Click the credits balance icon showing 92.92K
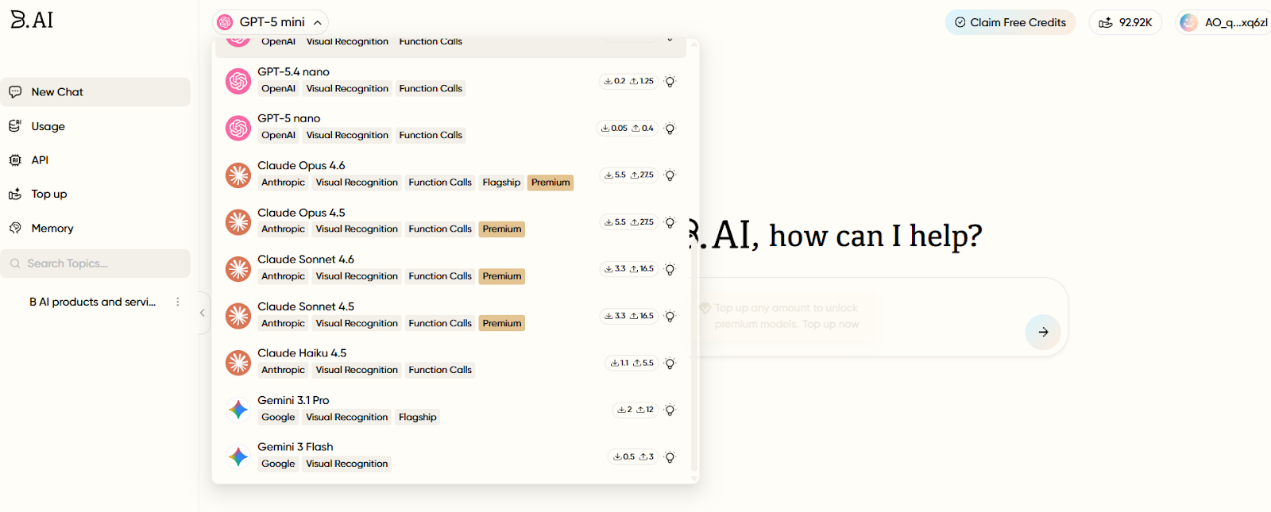The height and width of the screenshot is (512, 1271). coord(1107,22)
